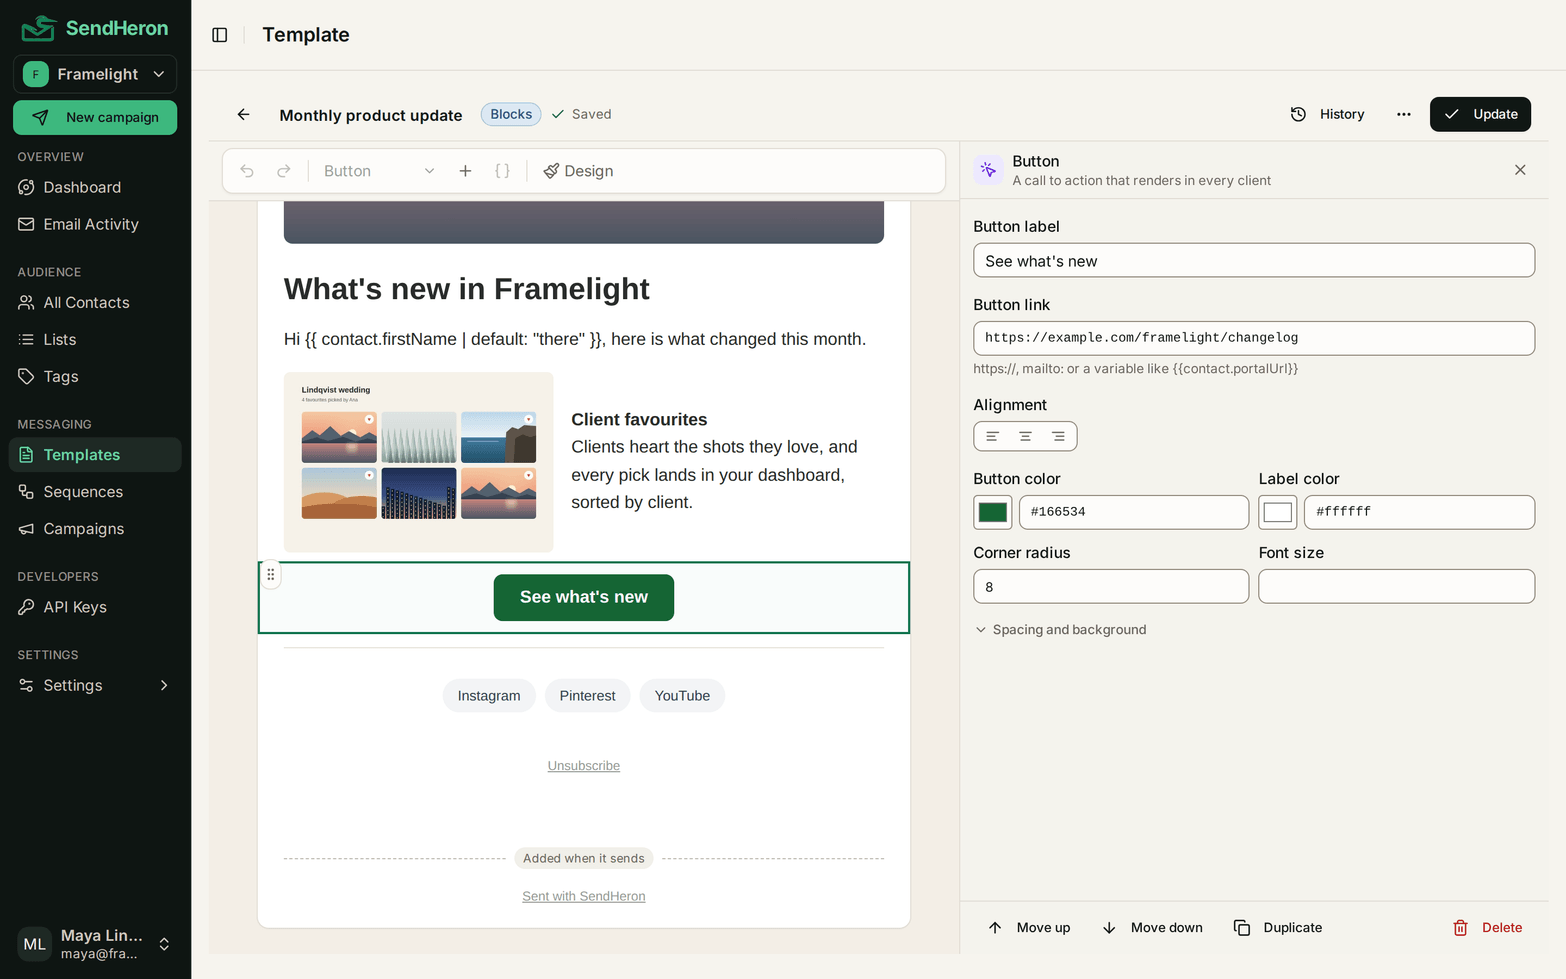Open API Keys page
Screen dimensions: 1566x979
[x=95, y=607]
